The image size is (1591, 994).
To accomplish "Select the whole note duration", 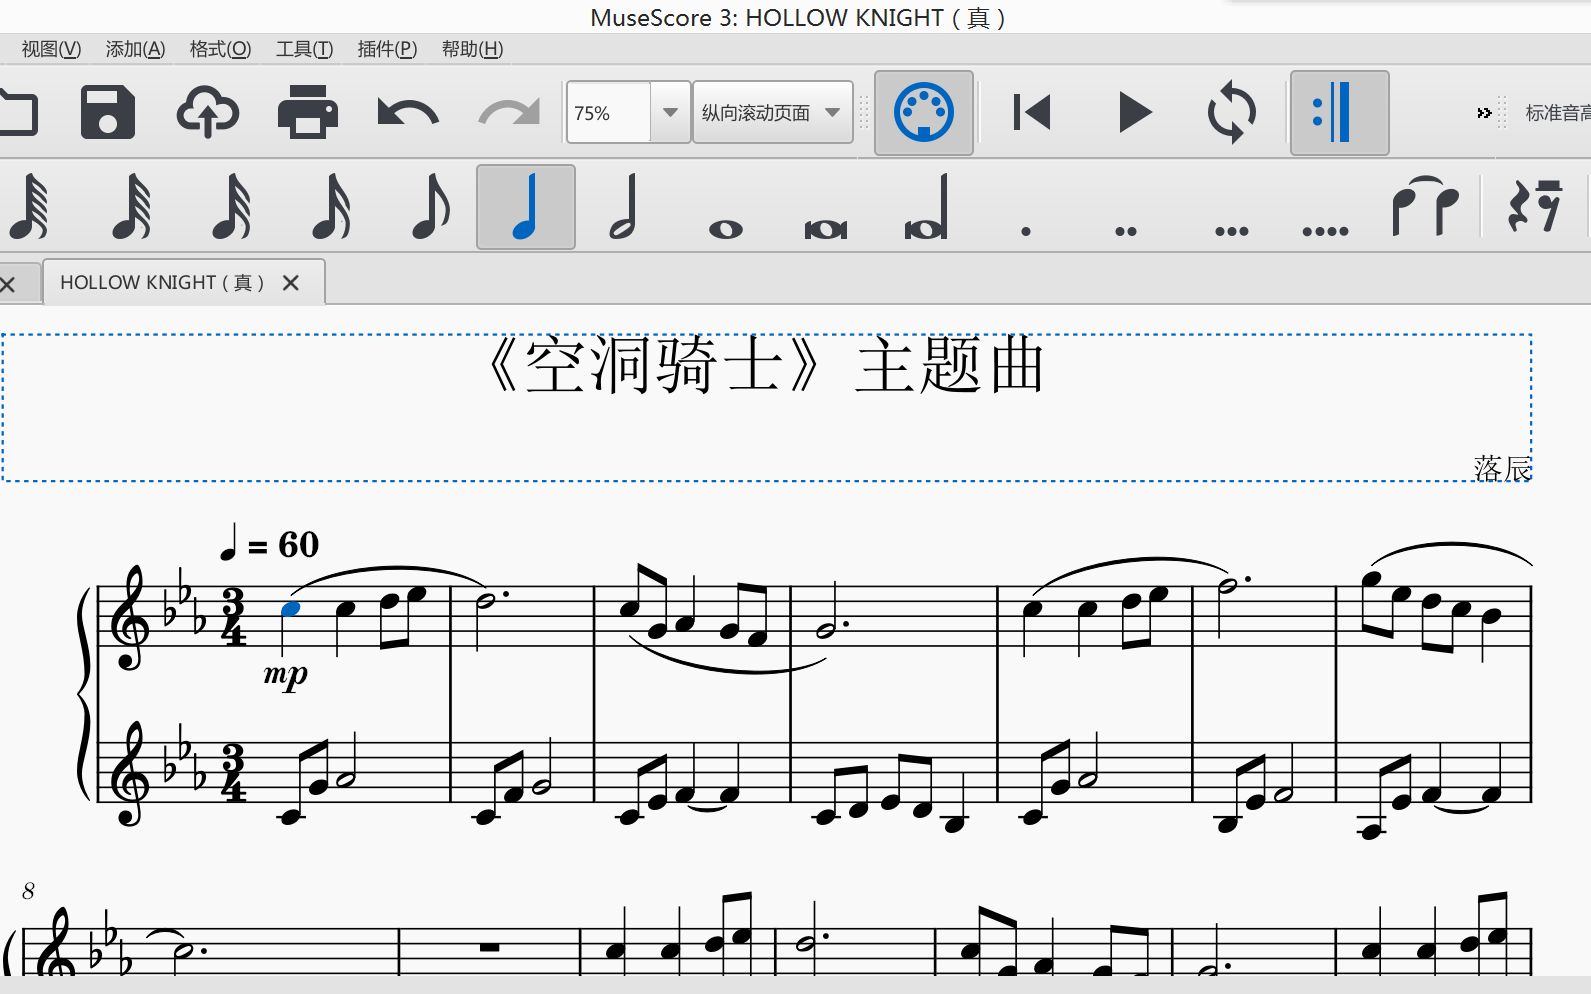I will point(726,230).
